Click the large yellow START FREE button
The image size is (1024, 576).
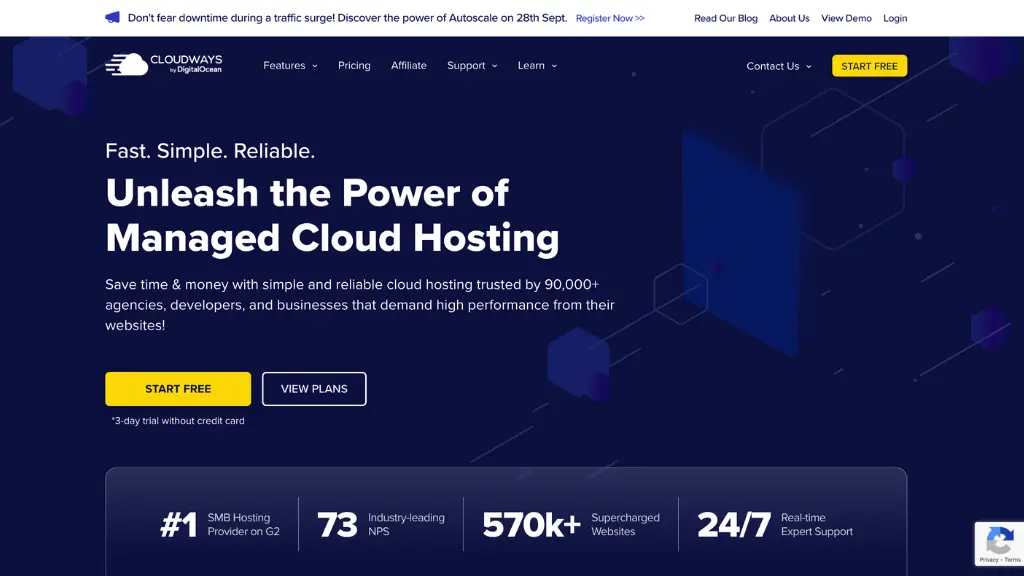178,389
